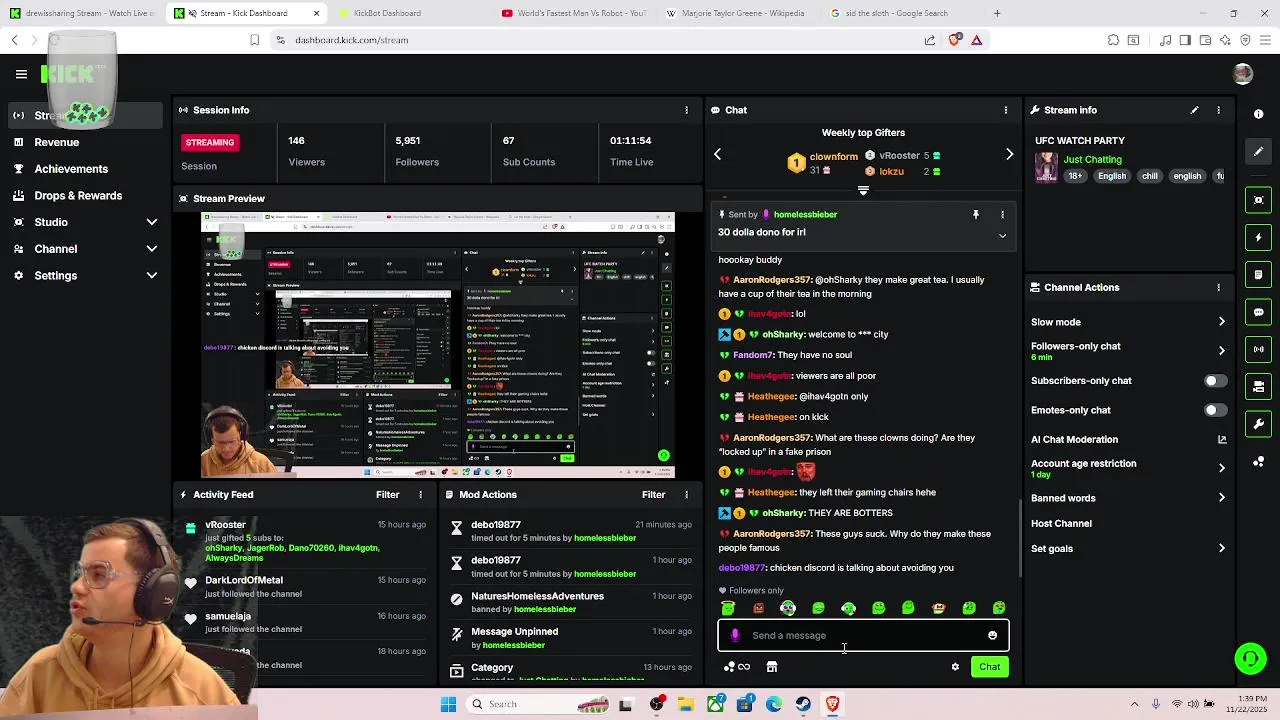Screen dimensions: 1280x720
Task: Toggle the wrench stream info widget icon
Action: [1259, 424]
